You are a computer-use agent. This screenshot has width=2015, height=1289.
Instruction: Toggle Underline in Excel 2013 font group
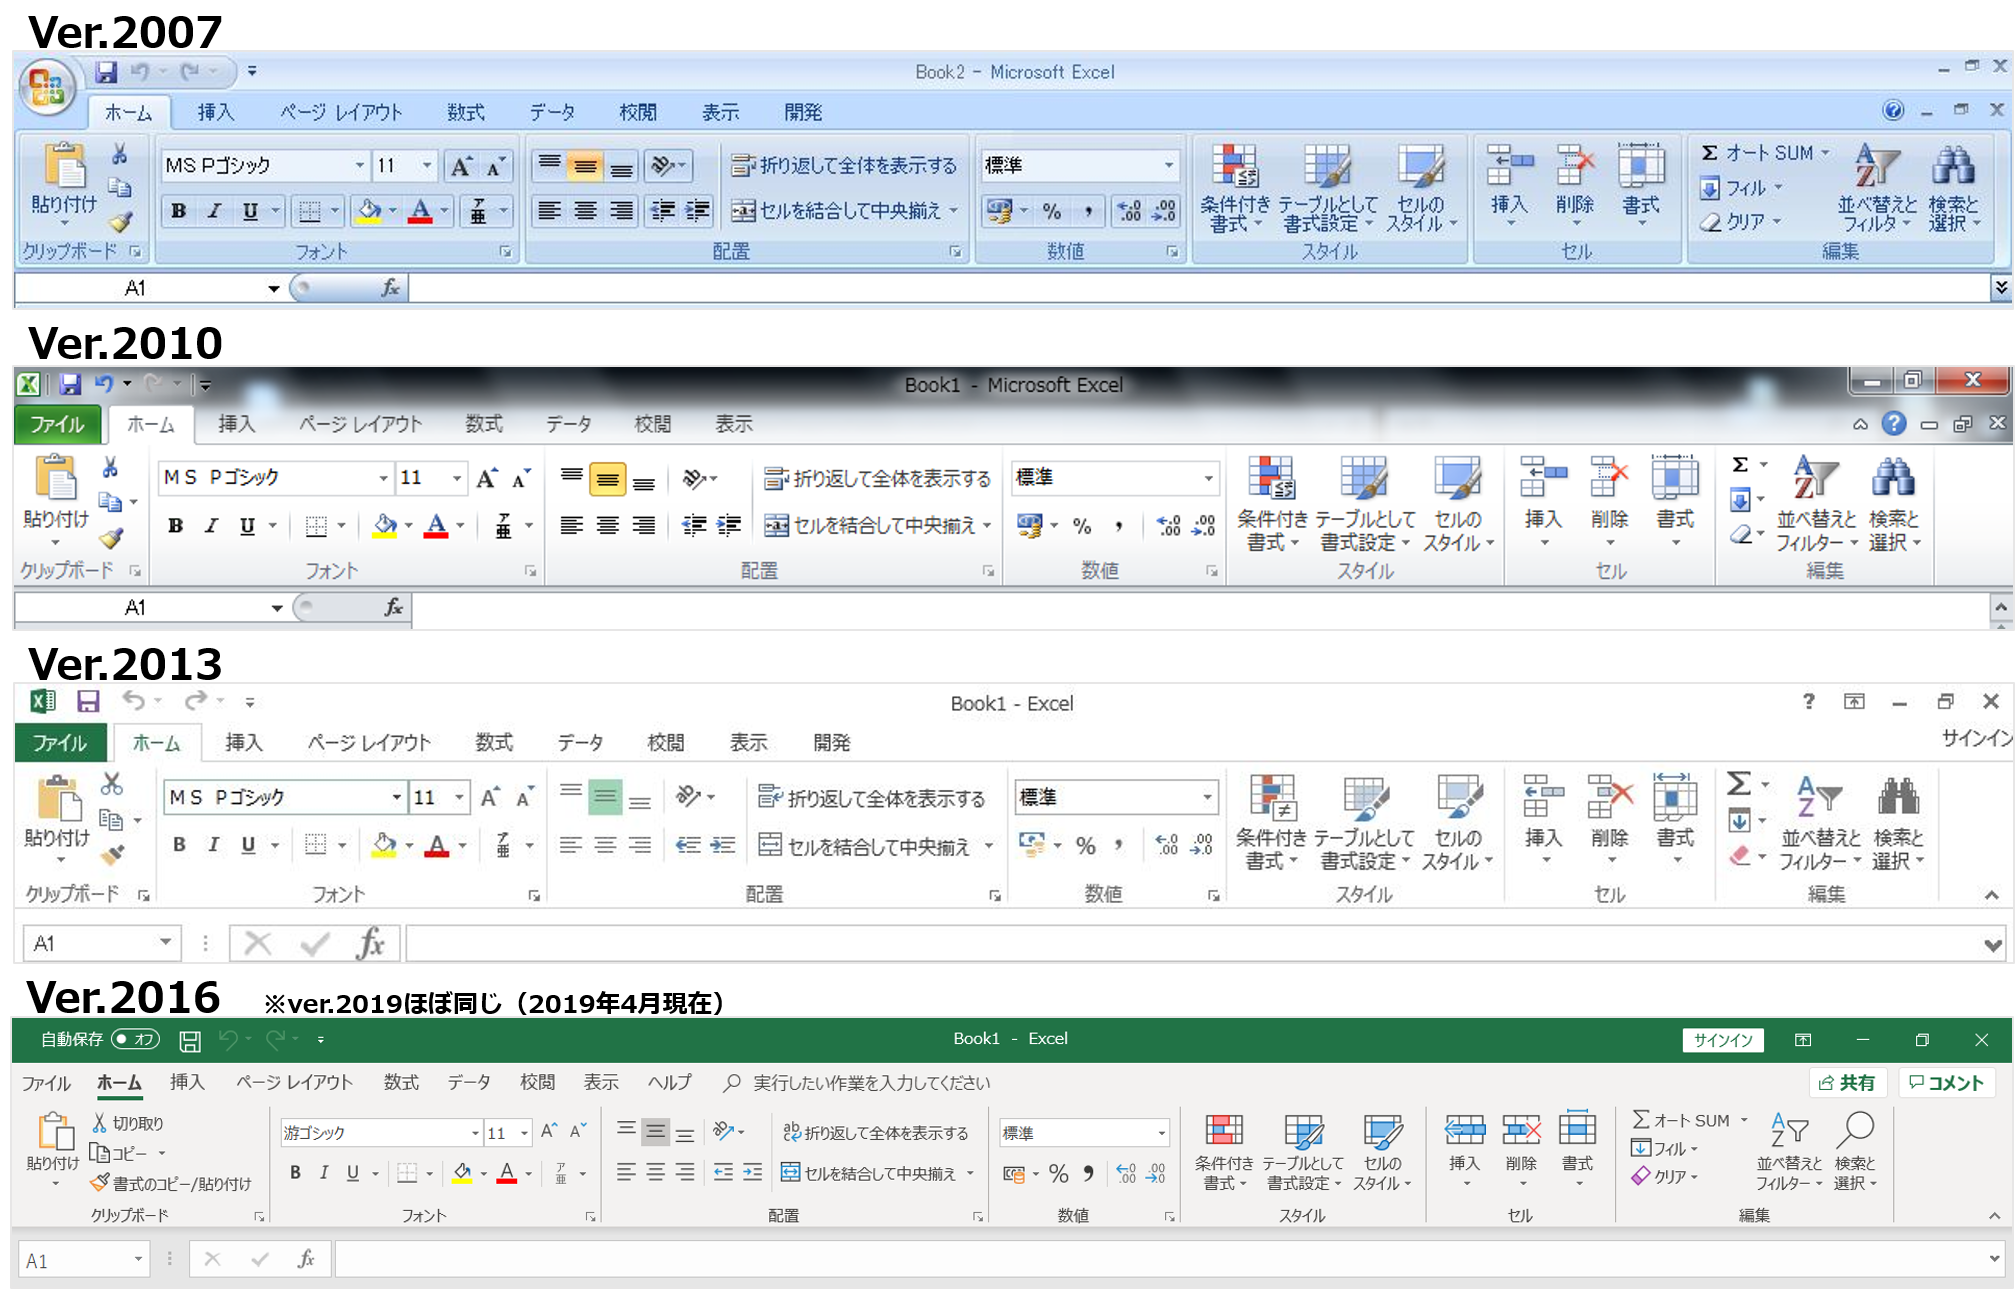coord(248,845)
